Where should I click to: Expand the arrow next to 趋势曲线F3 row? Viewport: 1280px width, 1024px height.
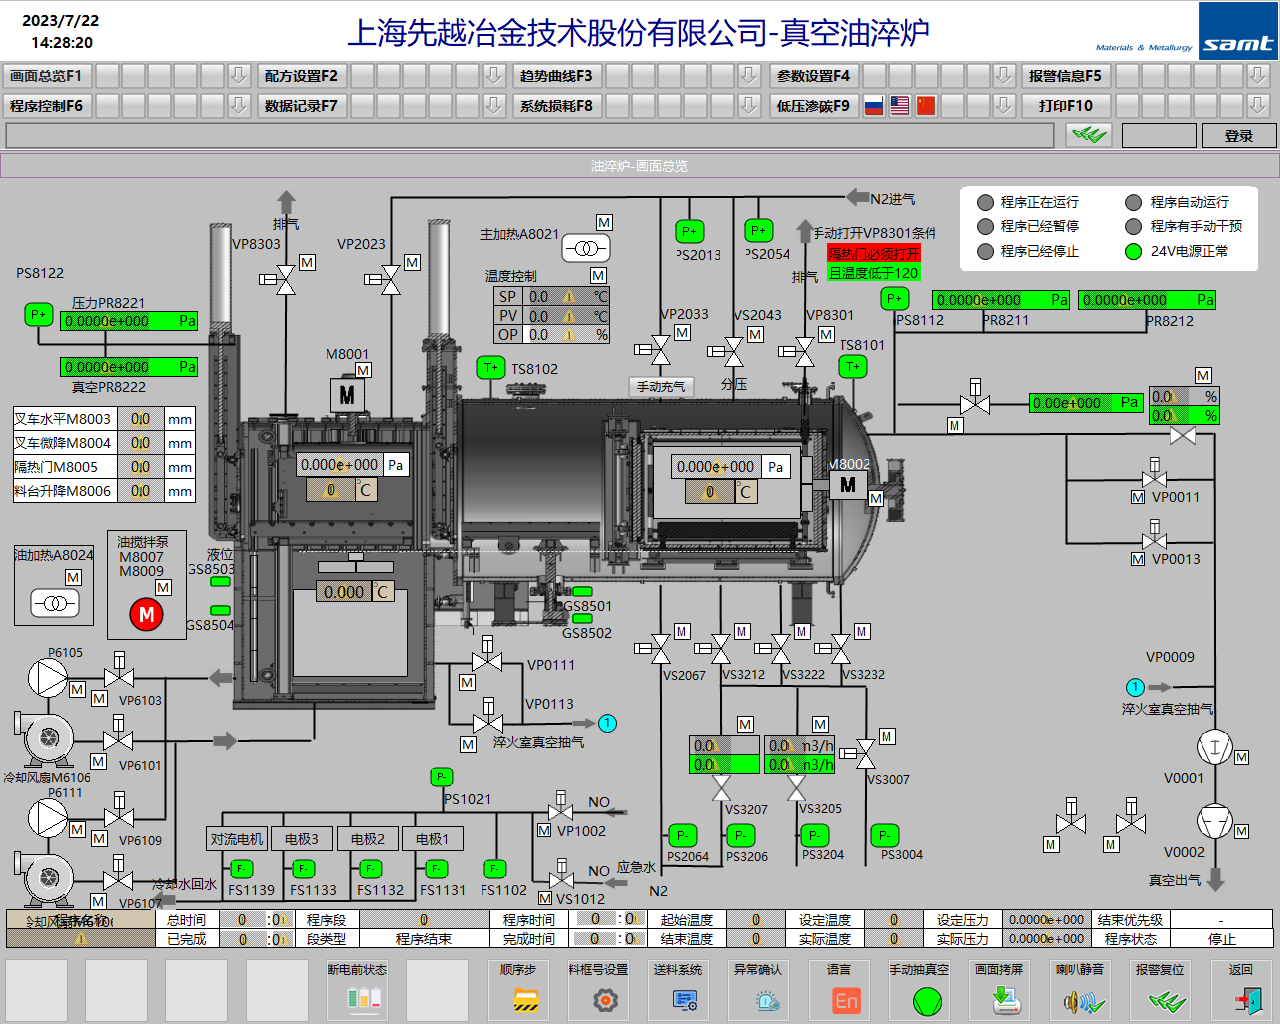coord(749,76)
